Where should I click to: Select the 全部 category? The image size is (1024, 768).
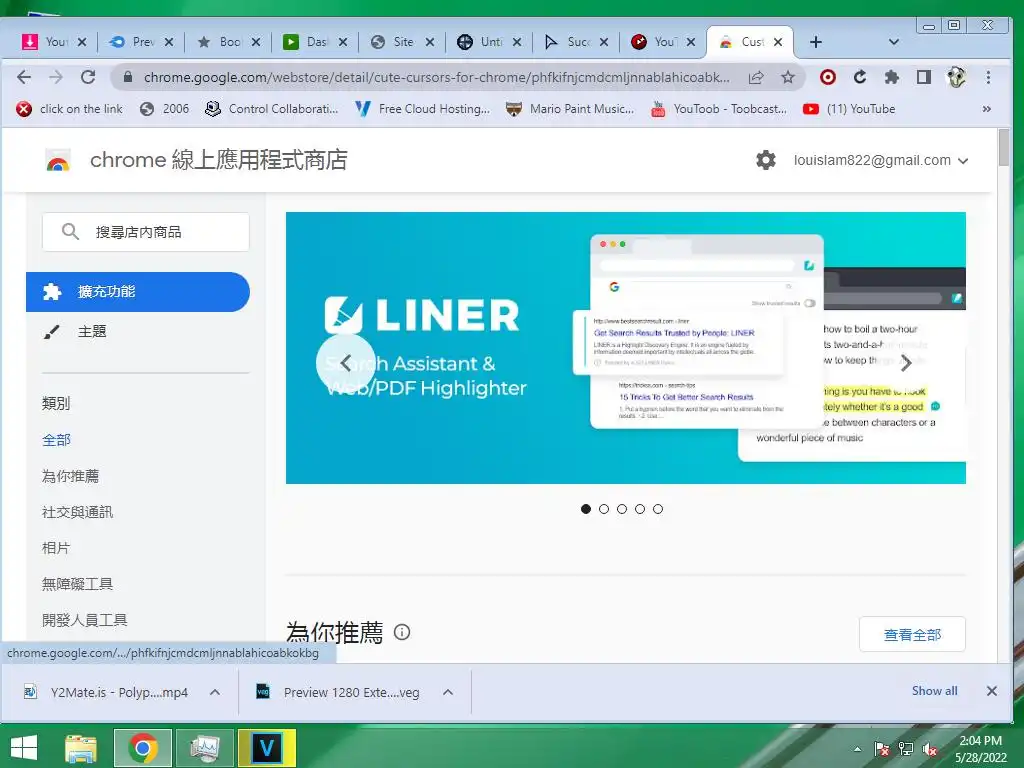[x=56, y=440]
